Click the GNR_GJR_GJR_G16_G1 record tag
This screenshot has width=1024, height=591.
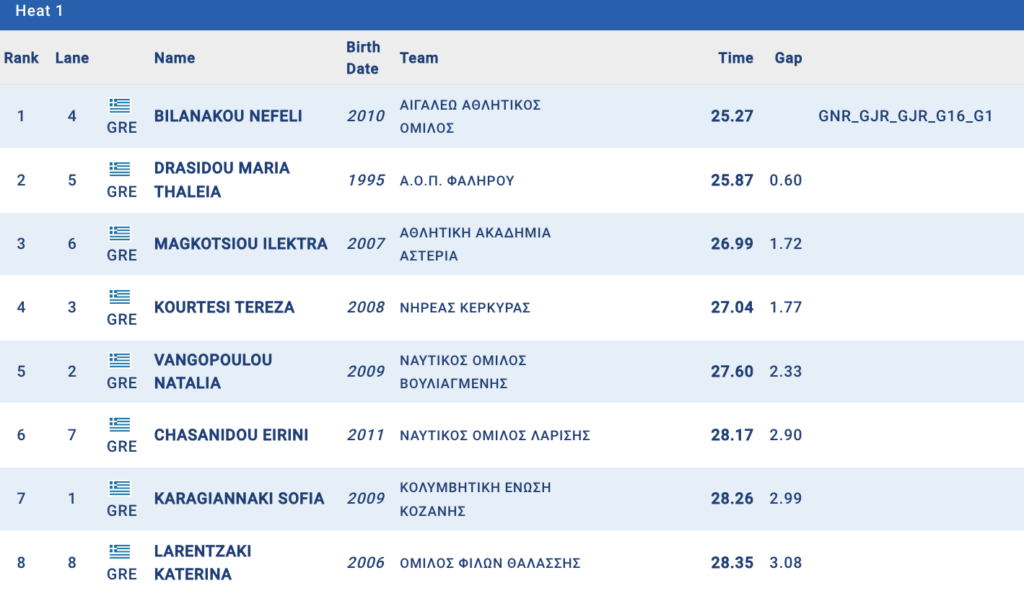pos(905,116)
